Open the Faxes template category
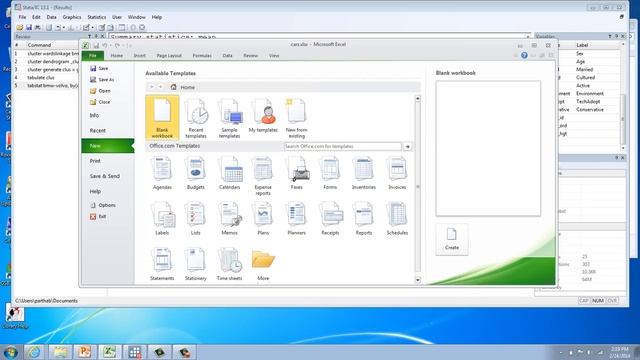The height and width of the screenshot is (360, 640). pos(297,173)
